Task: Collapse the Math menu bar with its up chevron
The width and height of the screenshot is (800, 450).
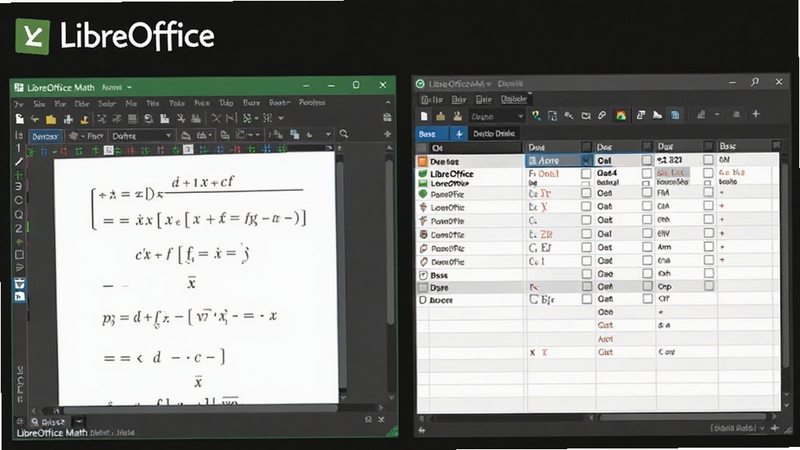Action: click(x=388, y=103)
